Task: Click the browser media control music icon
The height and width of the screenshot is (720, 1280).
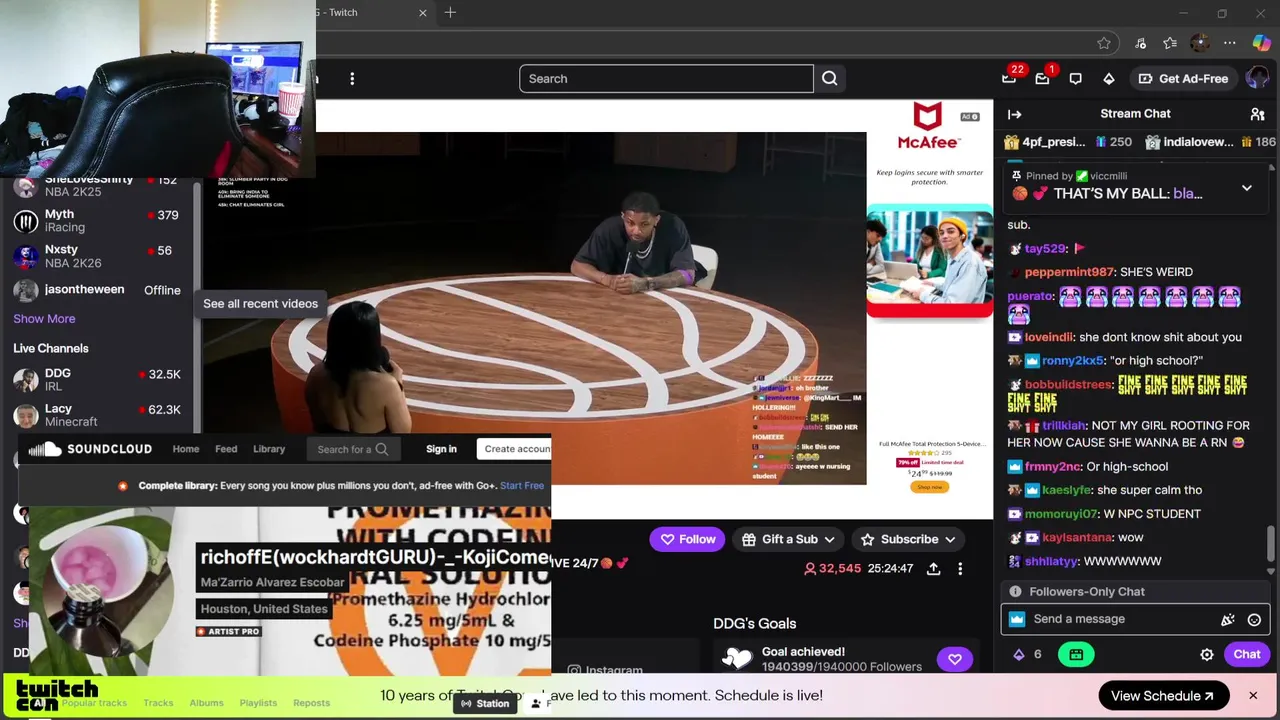Action: (x=1140, y=43)
